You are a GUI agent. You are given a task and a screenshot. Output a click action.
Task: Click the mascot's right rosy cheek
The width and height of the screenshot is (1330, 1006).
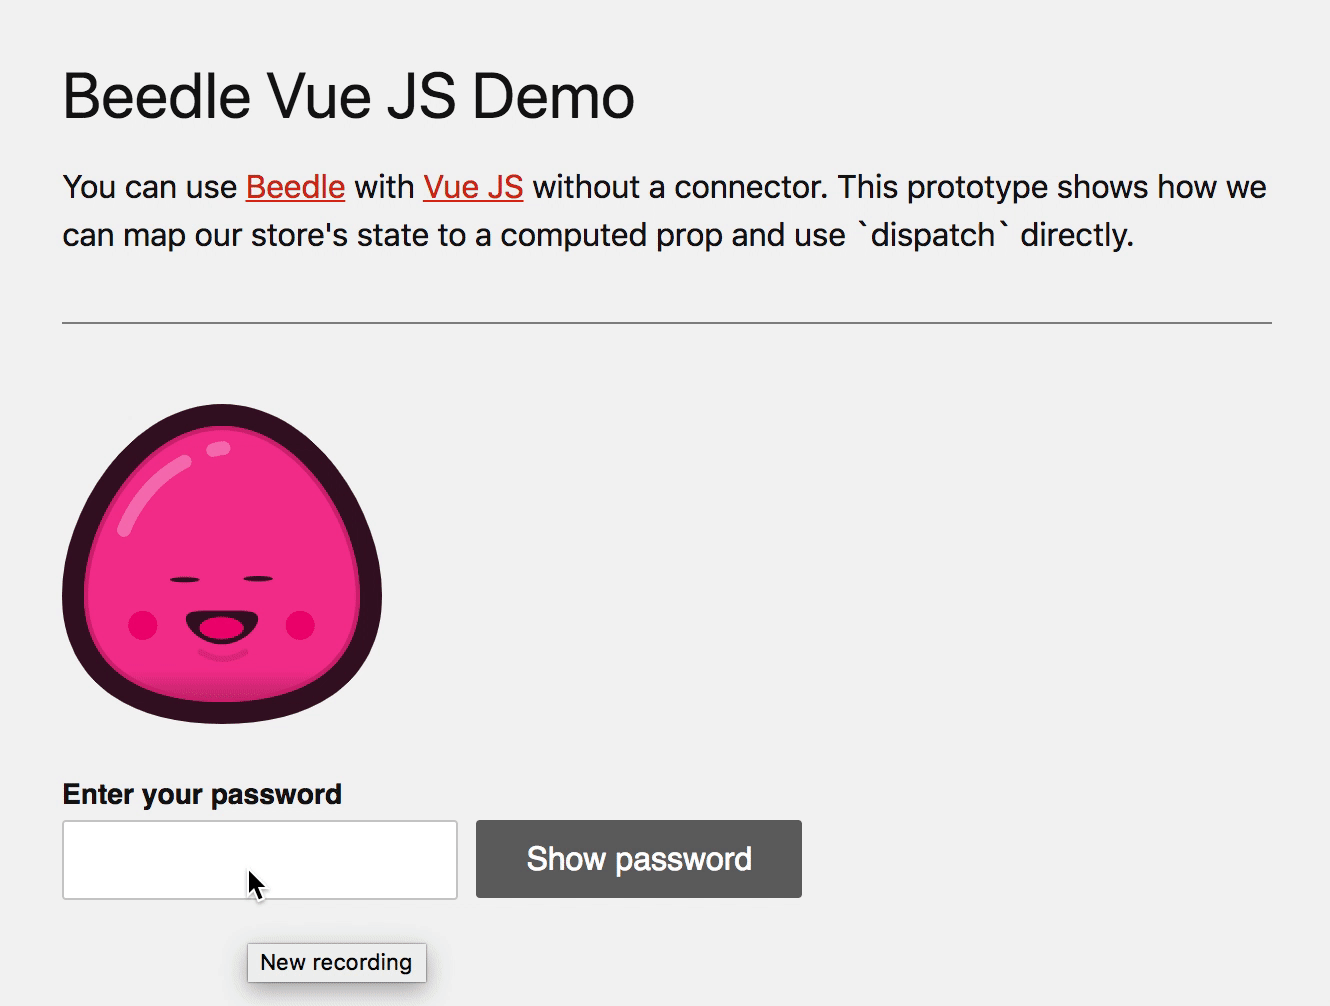tap(301, 625)
